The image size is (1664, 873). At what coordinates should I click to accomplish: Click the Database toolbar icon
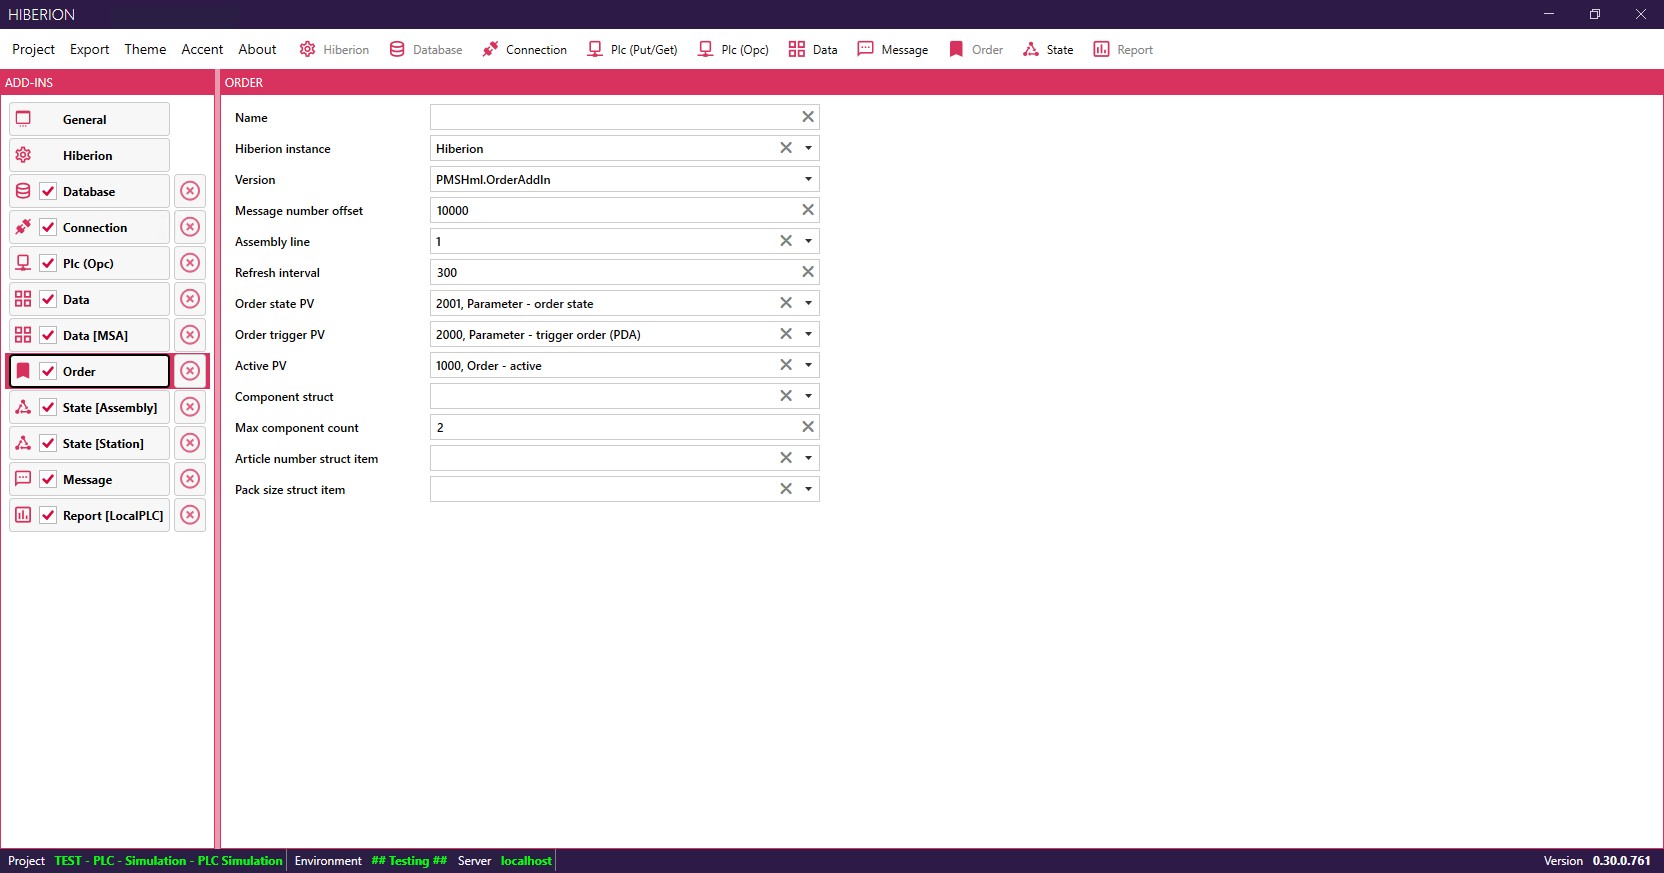[397, 49]
